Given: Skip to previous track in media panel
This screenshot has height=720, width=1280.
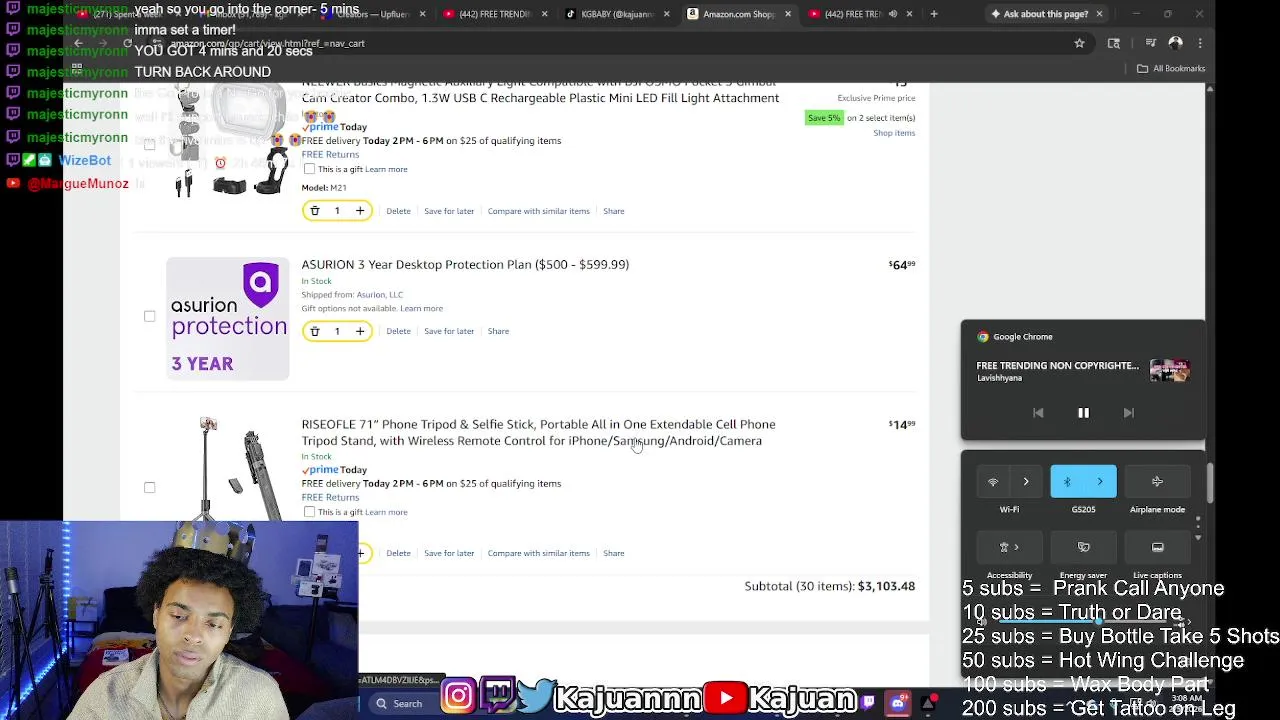Looking at the screenshot, I should point(1038,413).
